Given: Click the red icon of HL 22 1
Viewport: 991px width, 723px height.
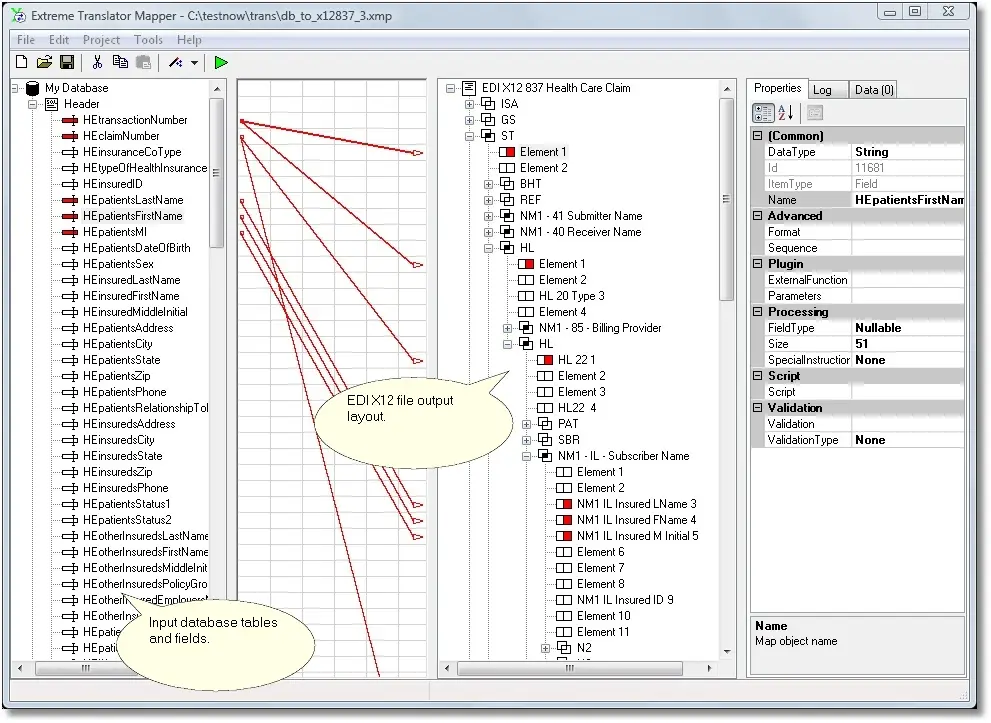Looking at the screenshot, I should pos(545,360).
